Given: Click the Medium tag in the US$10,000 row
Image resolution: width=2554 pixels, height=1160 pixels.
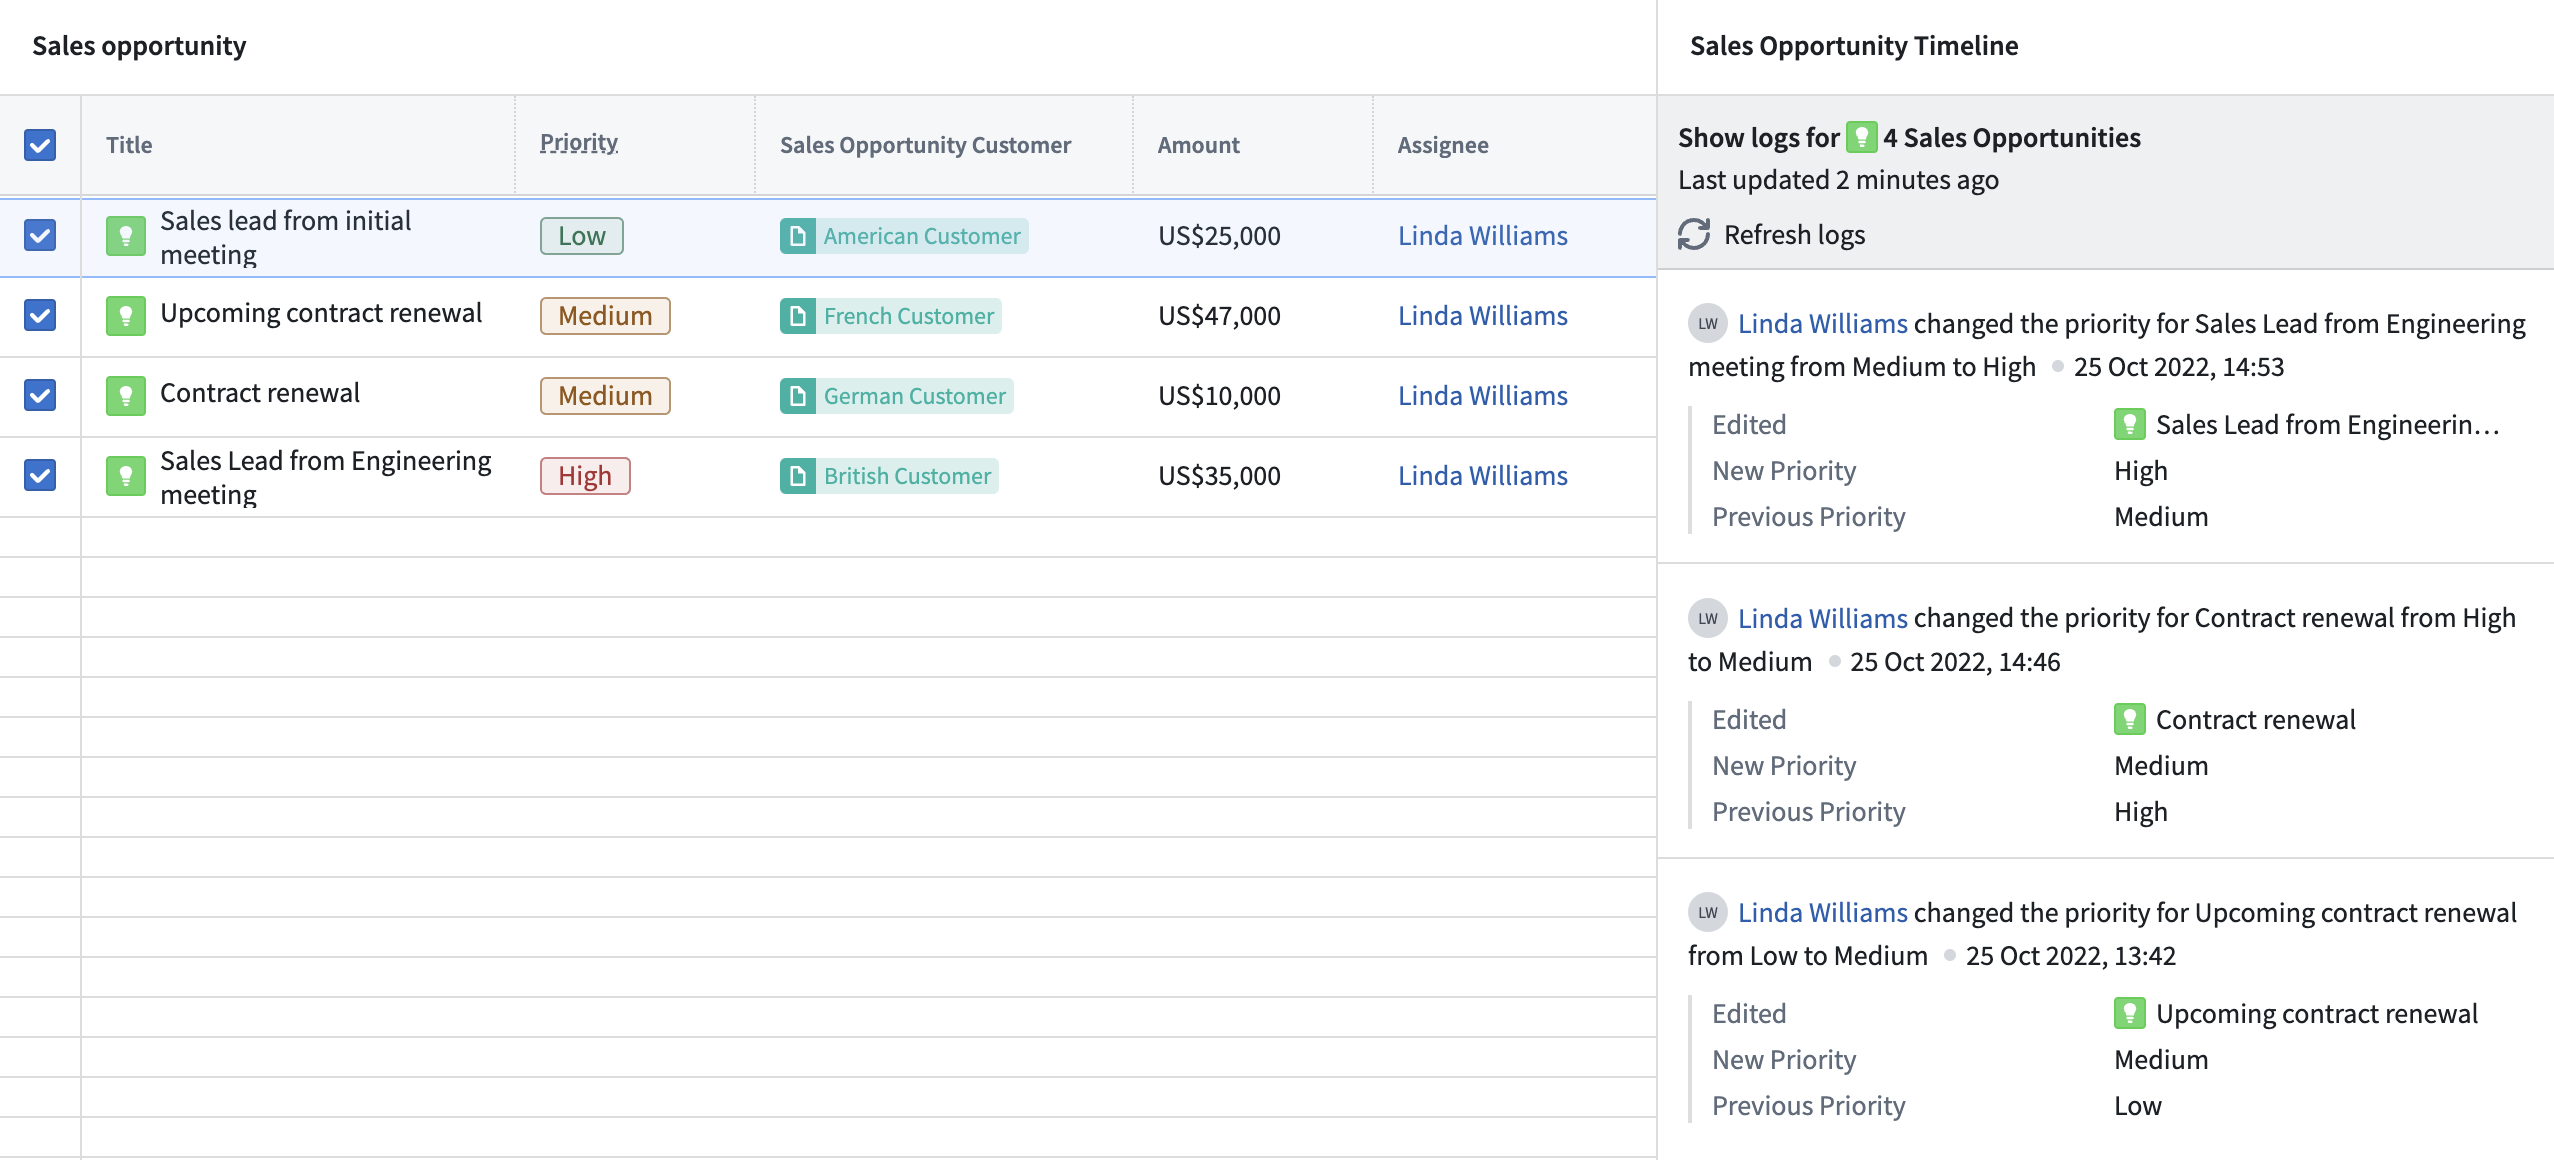Looking at the screenshot, I should pyautogui.click(x=605, y=396).
